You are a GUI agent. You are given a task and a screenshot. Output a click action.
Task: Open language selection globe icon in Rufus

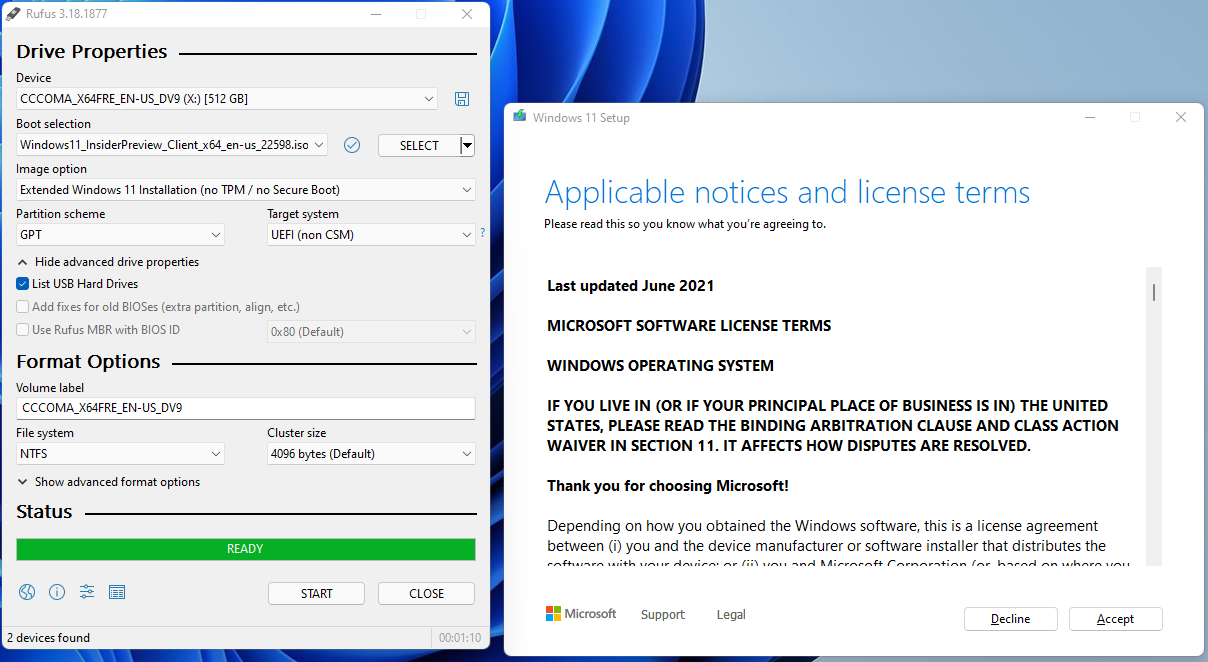27,592
